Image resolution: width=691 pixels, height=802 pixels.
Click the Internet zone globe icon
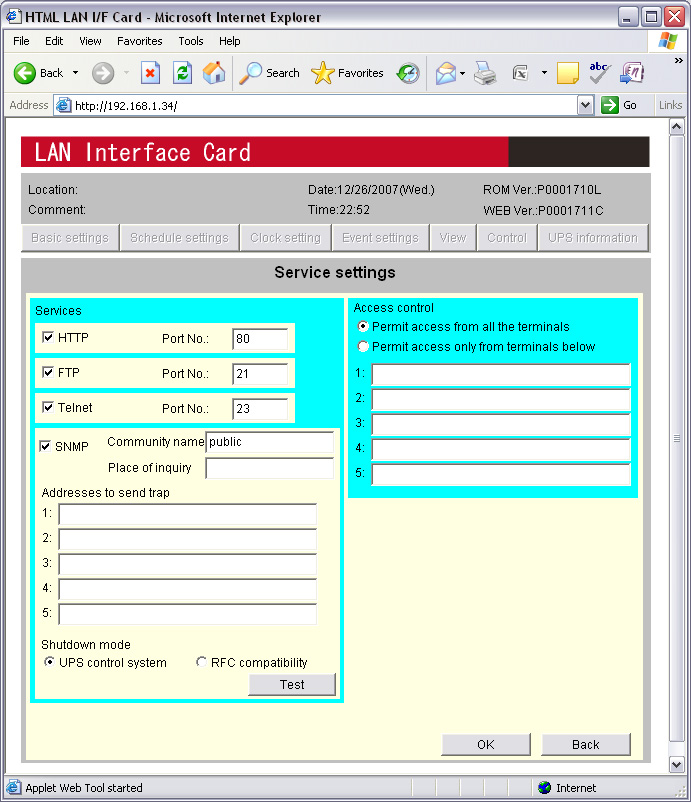point(545,788)
